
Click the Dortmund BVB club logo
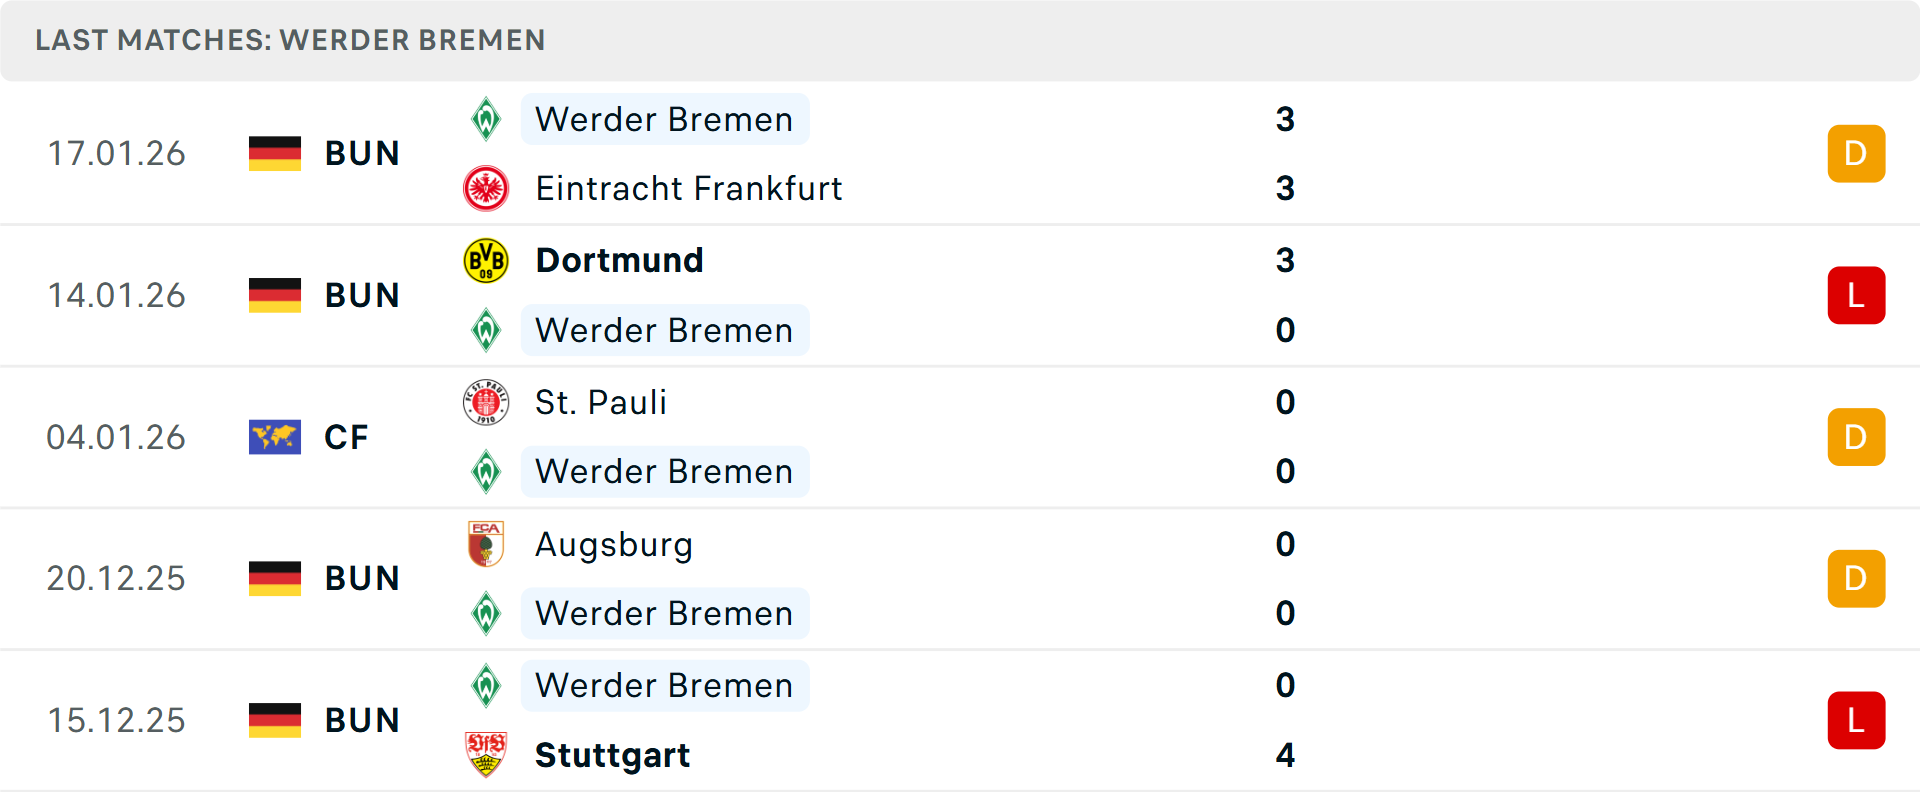(486, 260)
